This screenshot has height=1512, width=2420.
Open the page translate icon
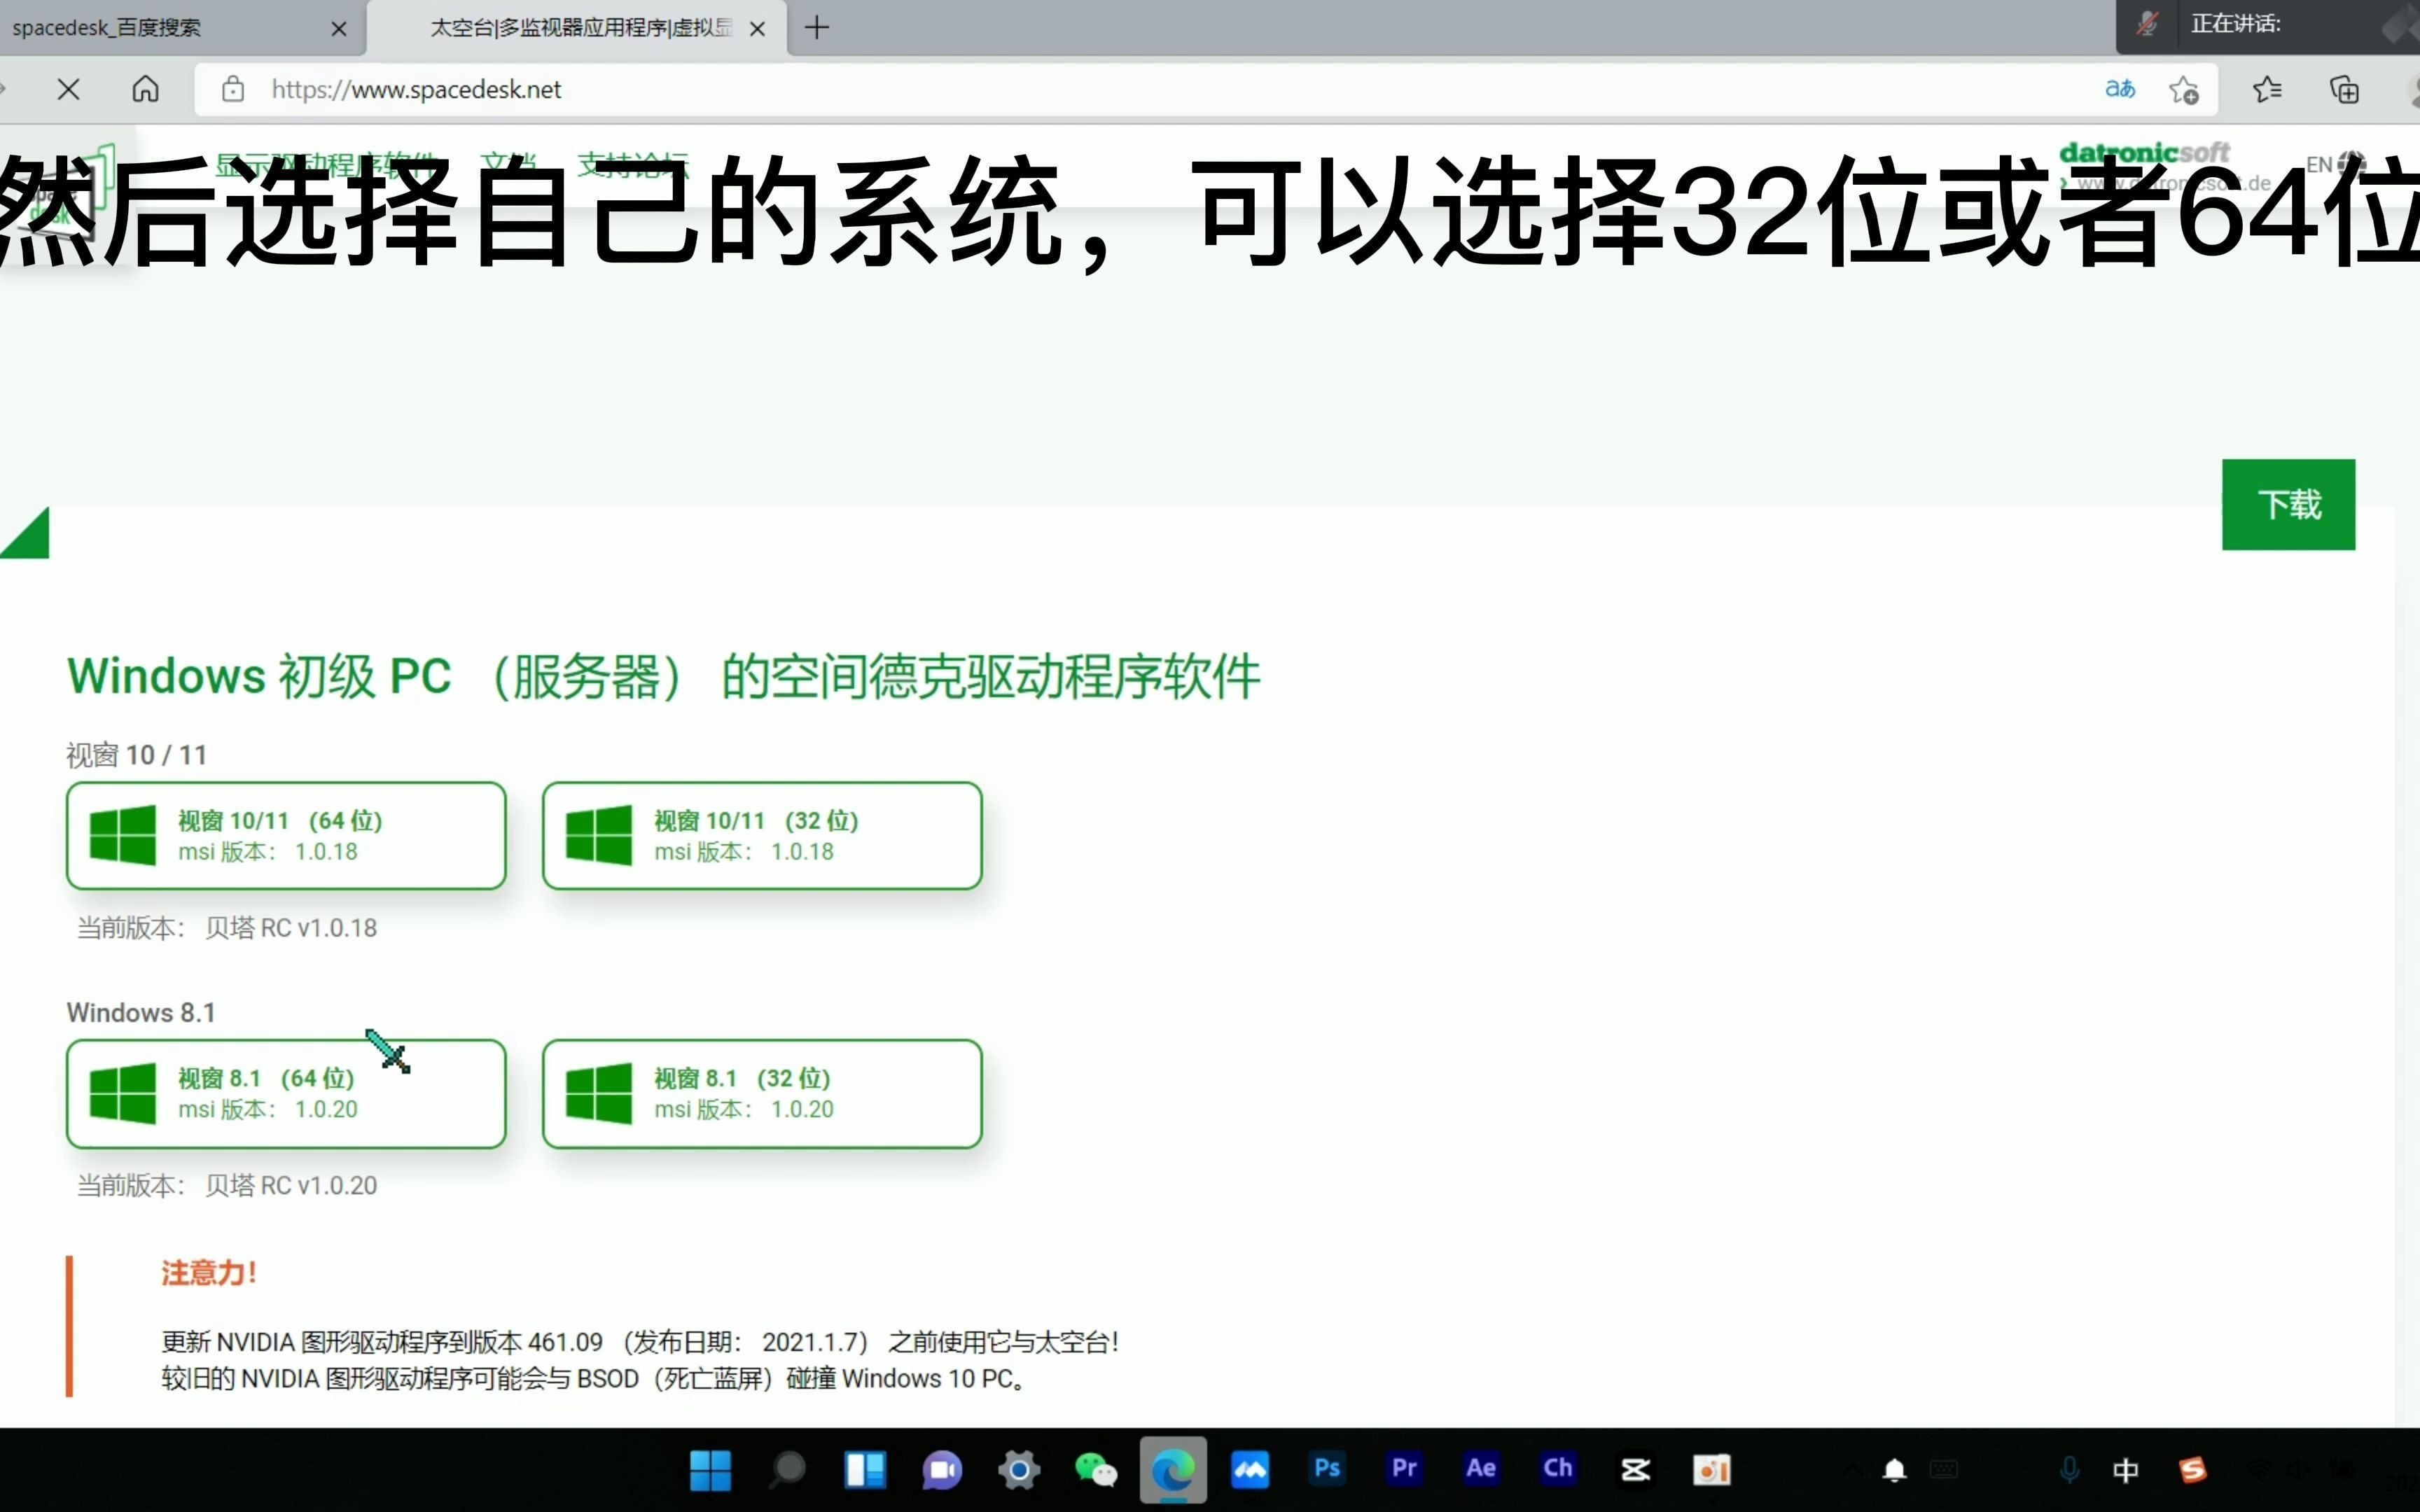point(2119,90)
